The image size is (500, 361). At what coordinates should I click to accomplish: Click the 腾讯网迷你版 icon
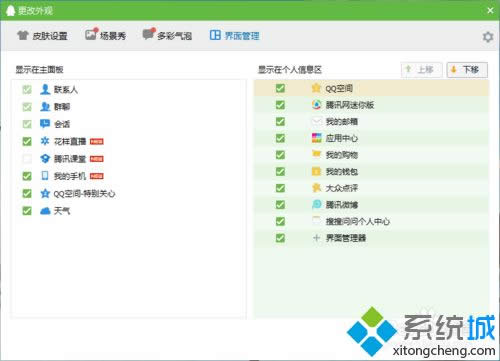316,105
